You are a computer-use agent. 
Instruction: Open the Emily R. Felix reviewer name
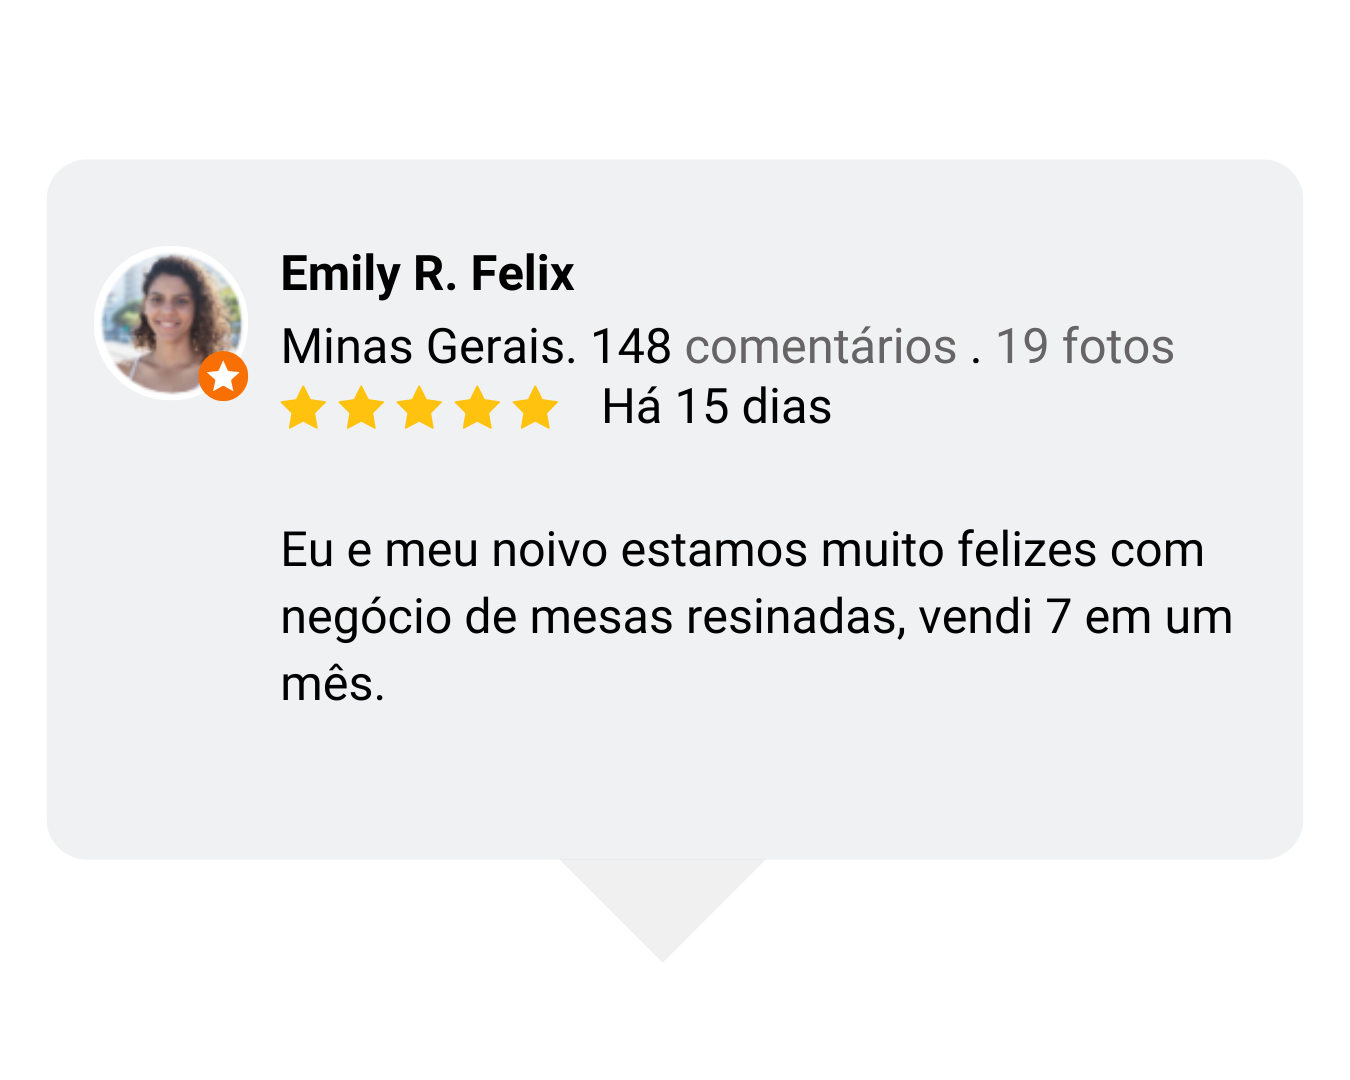[x=427, y=274]
